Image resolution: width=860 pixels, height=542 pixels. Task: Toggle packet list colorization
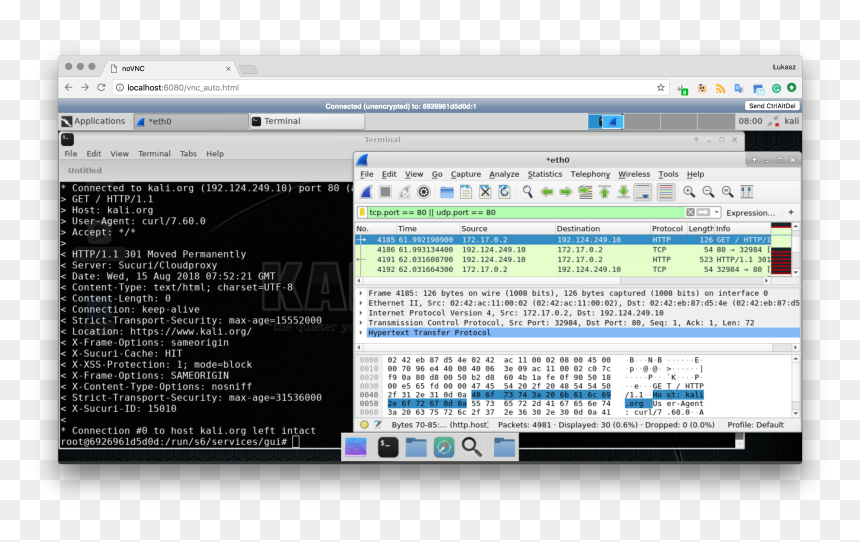point(665,192)
